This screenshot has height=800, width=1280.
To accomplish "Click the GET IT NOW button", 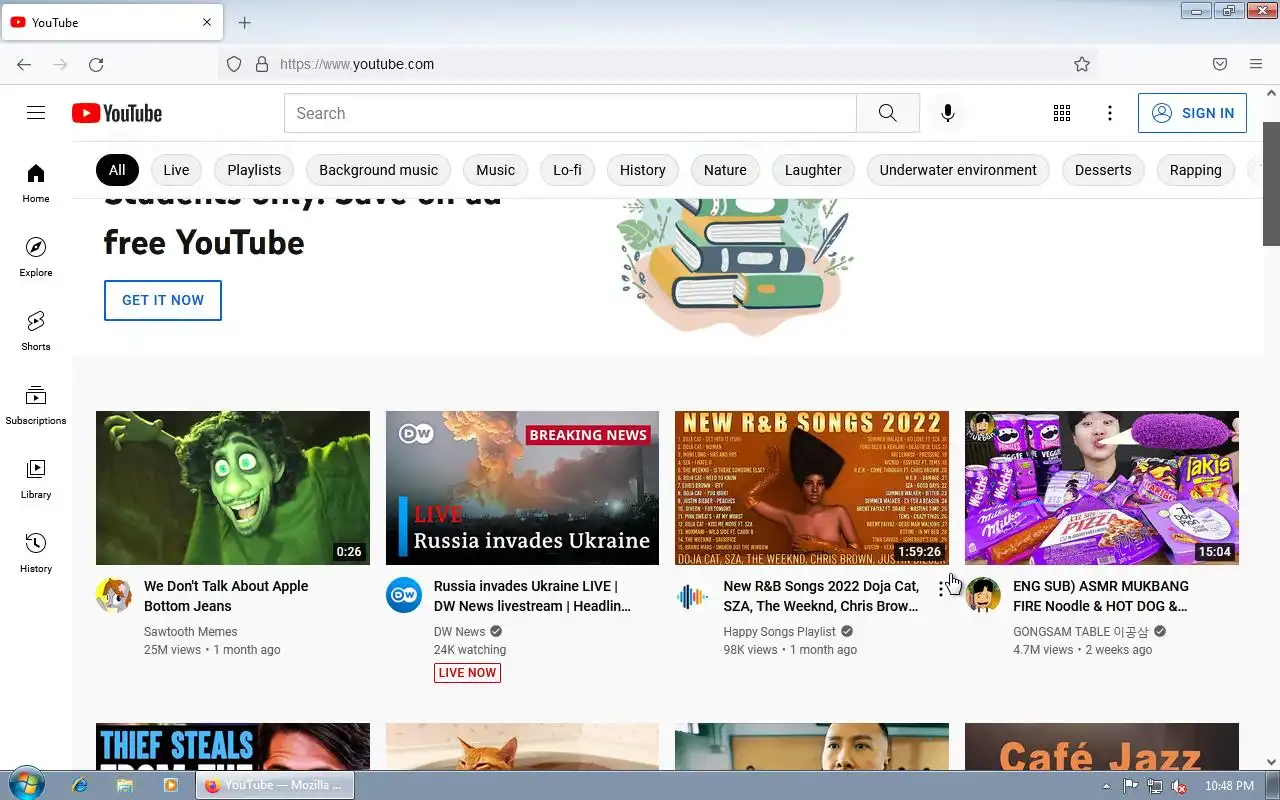I will click(163, 300).
